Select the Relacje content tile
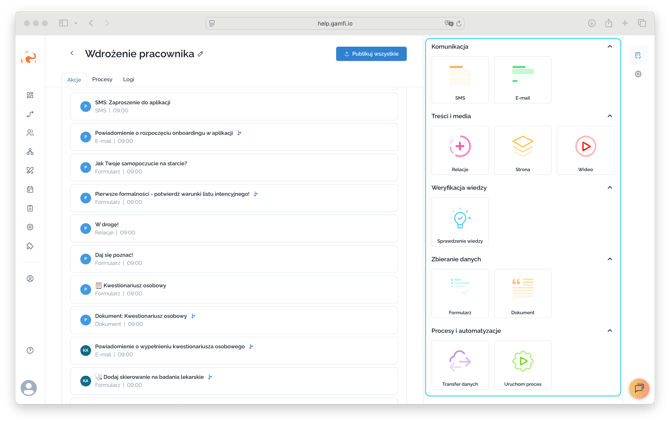Viewport: 670px width, 423px height. [460, 150]
